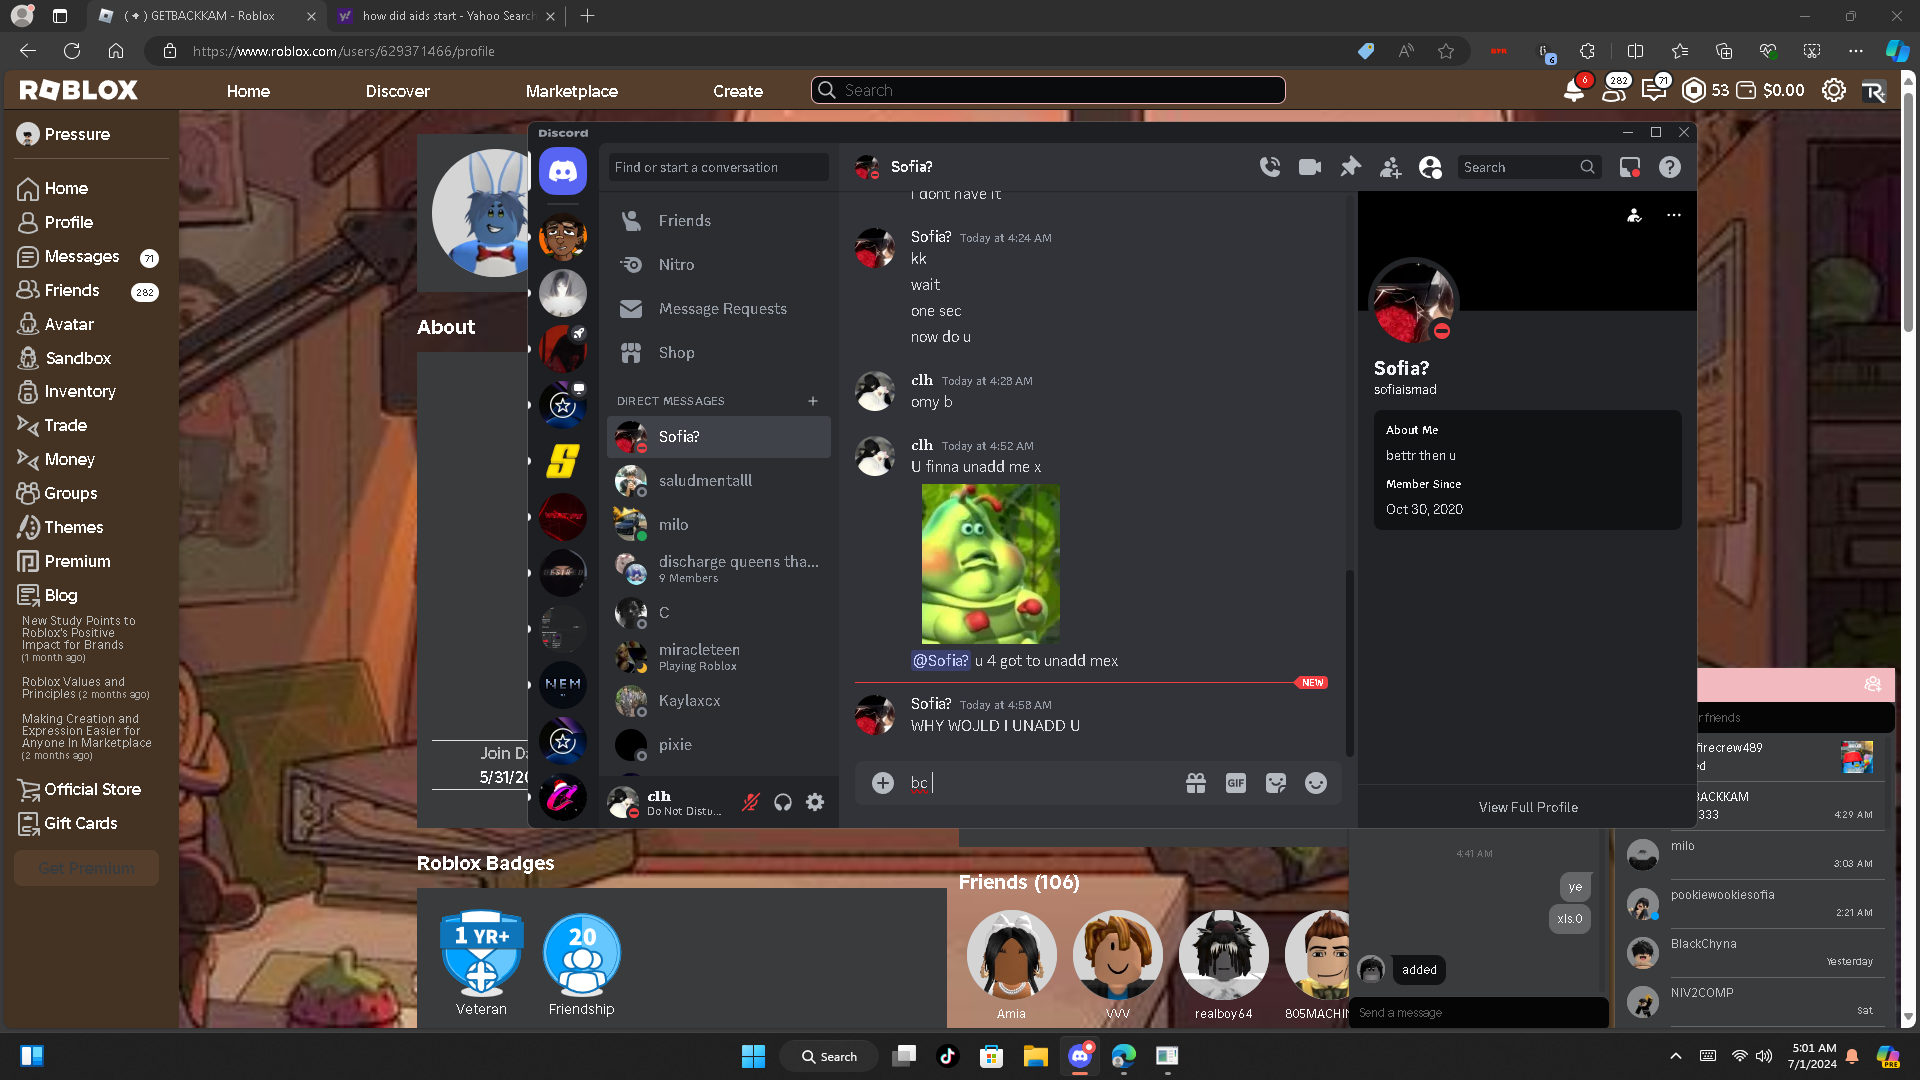Open Message Requests in Discord
1920x1080 pixels.
719,309
